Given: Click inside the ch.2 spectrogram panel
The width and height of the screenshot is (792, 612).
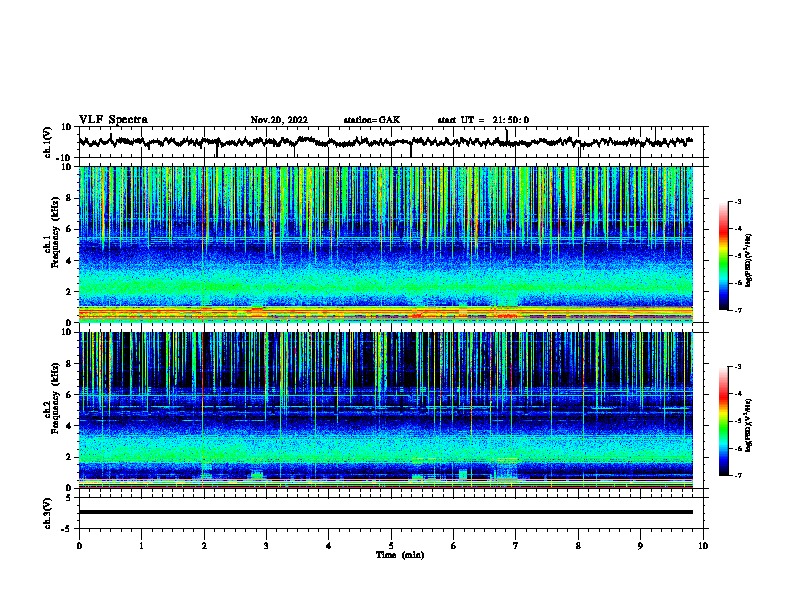Looking at the screenshot, I should [386, 410].
